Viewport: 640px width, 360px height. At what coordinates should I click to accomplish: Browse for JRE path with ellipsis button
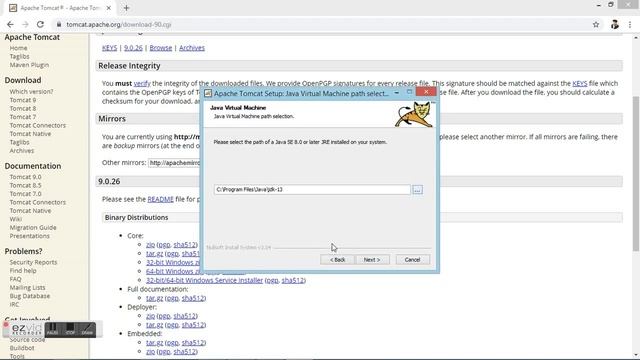(x=417, y=189)
